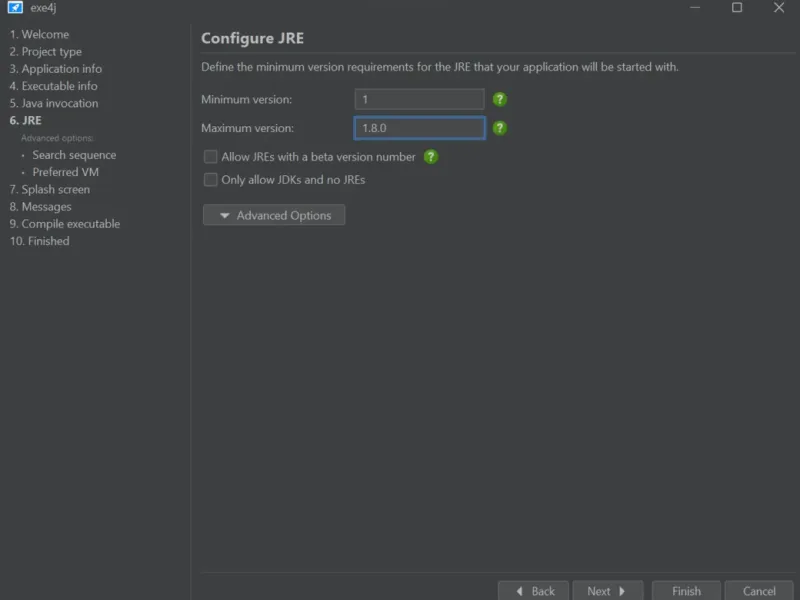Jump to step 3. Application info

tap(56, 69)
